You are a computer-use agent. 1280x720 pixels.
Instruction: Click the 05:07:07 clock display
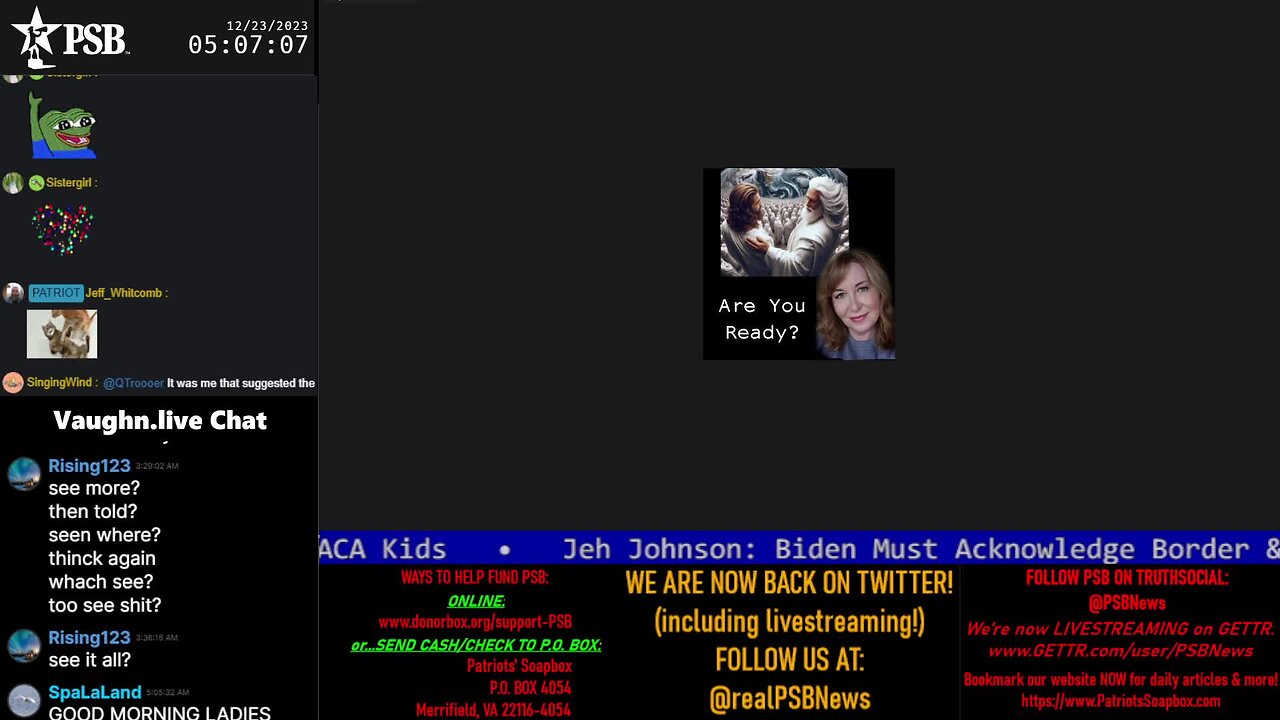point(248,45)
